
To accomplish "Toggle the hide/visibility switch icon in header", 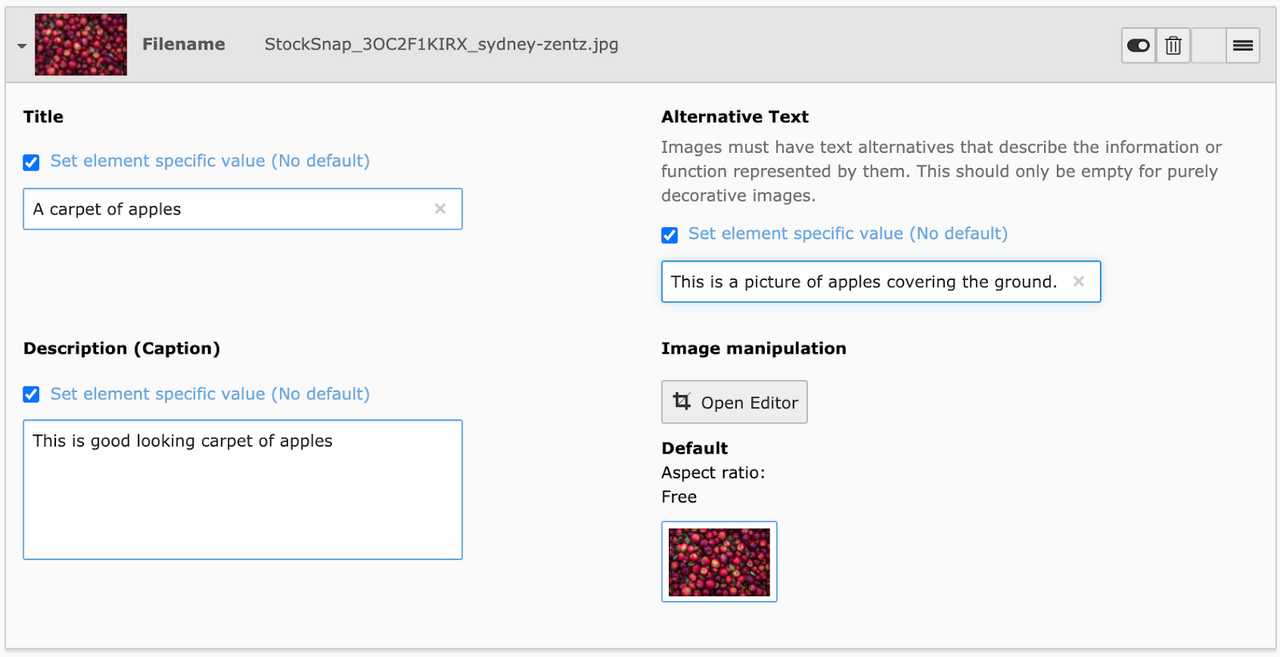I will [x=1138, y=45].
